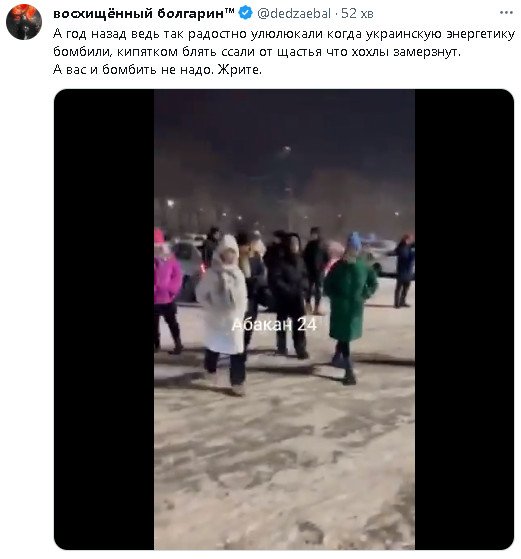Click the right black letterbox of video
The width and height of the screenshot is (521, 559).
[x=464, y=319]
